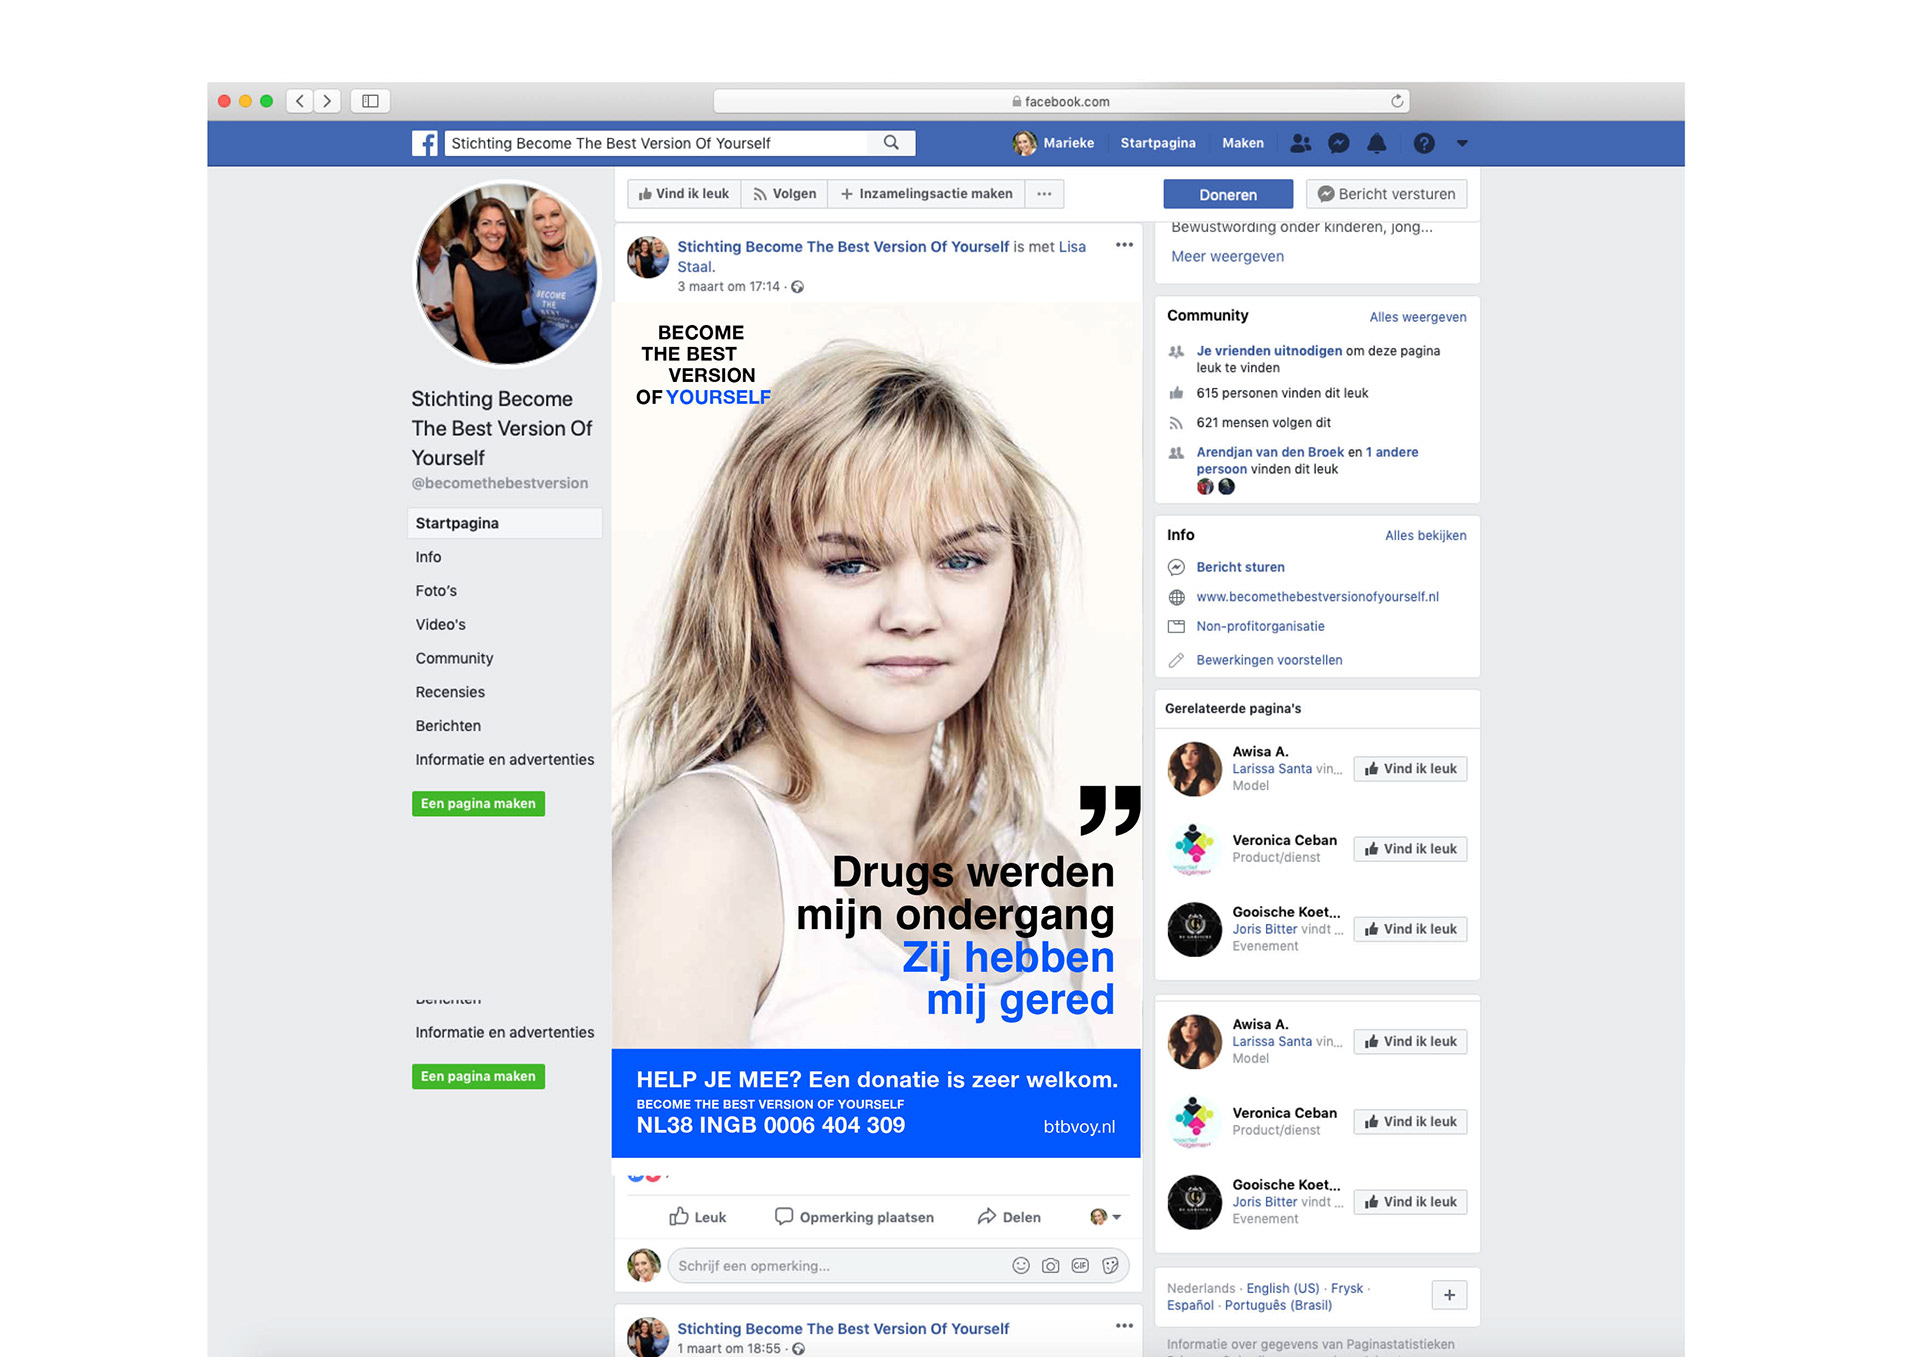Viewport: 1920px width, 1357px height.
Task: Expand the account menu arrow
Action: [x=1462, y=143]
